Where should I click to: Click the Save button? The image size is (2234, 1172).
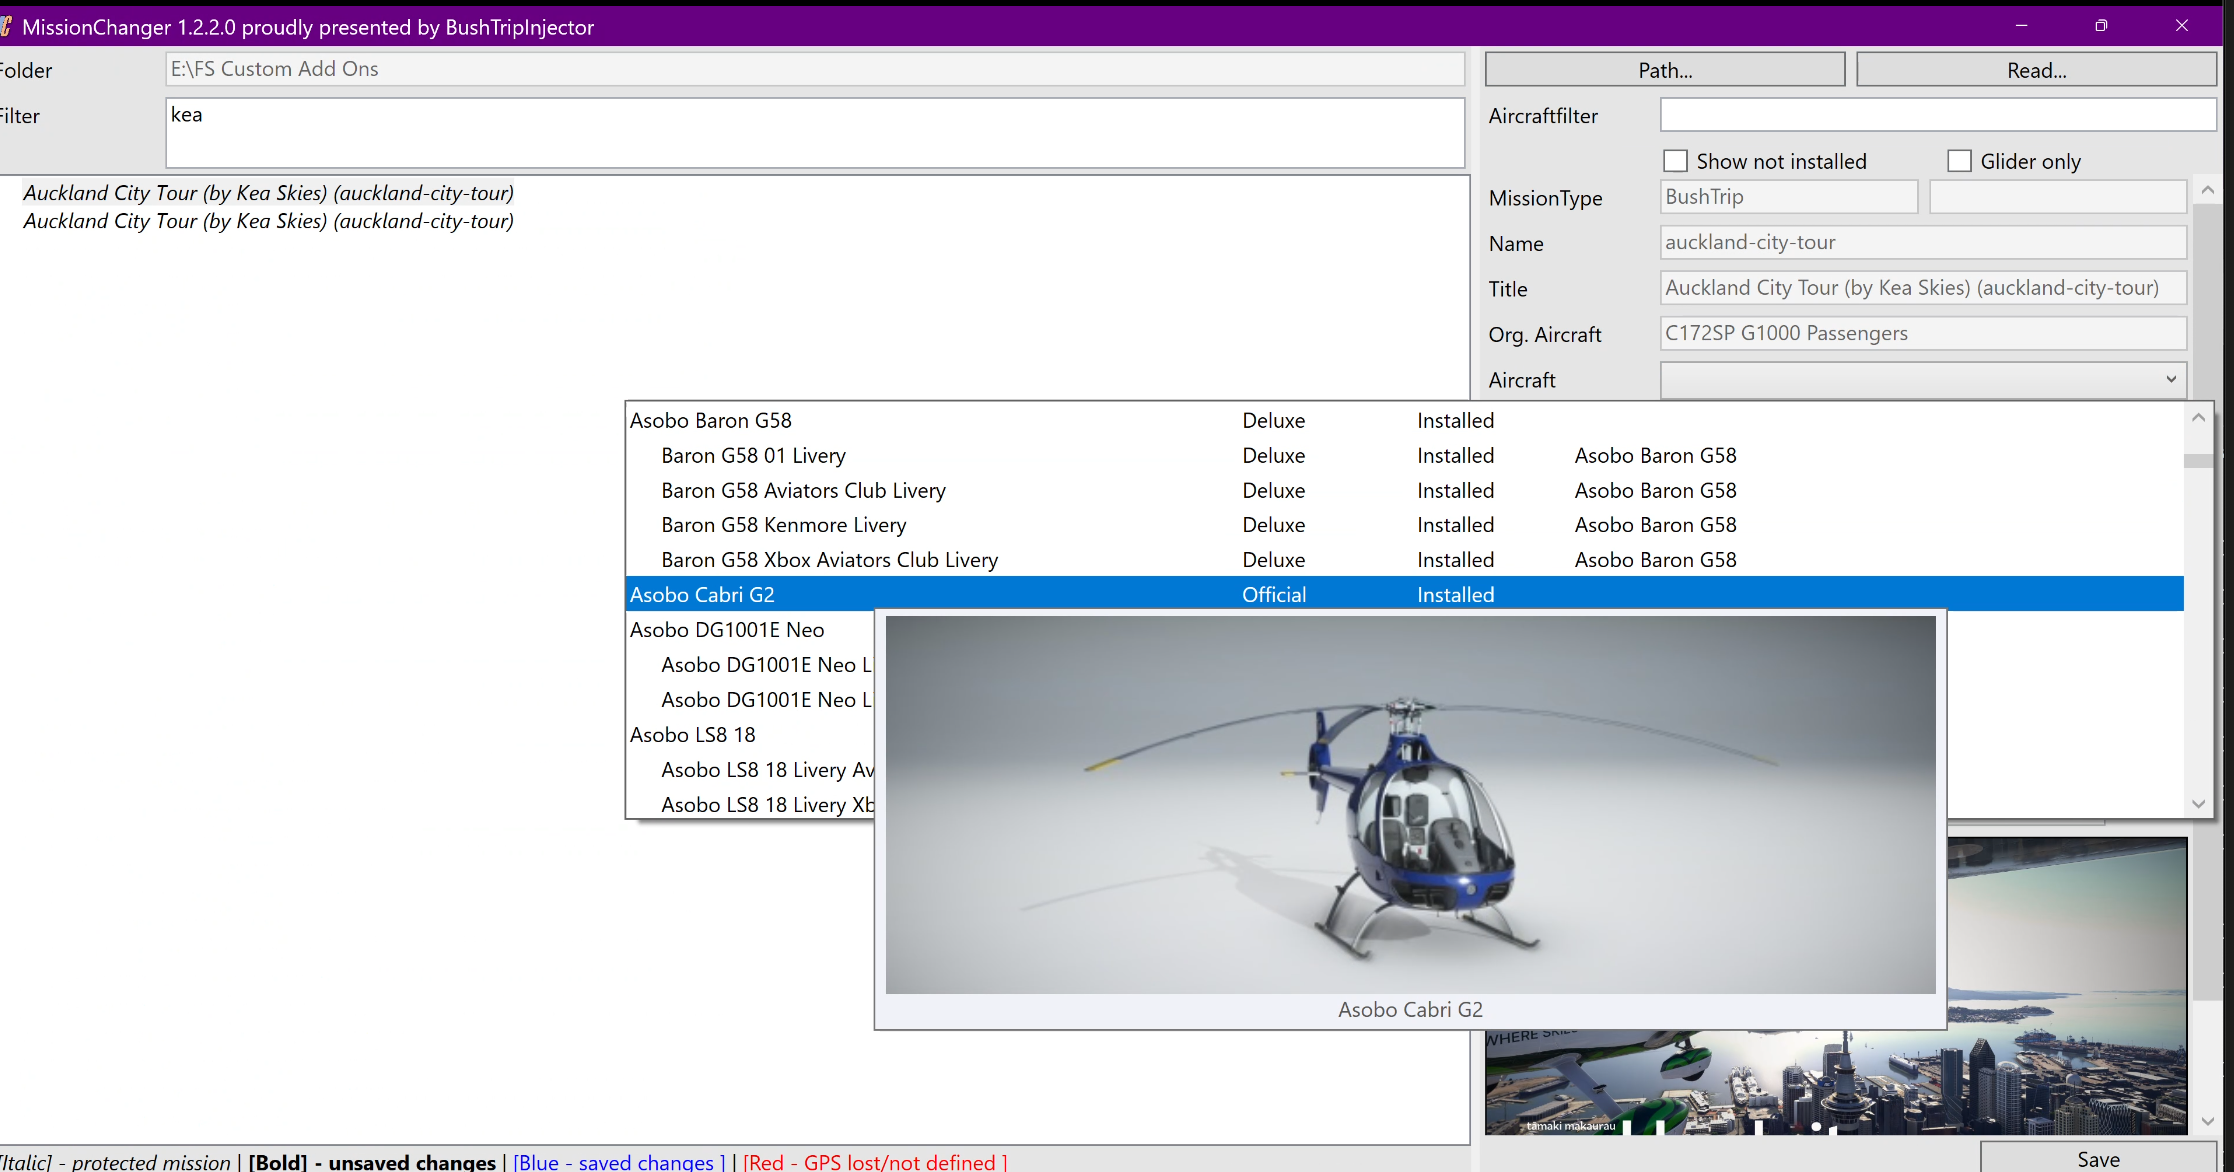2098,1158
